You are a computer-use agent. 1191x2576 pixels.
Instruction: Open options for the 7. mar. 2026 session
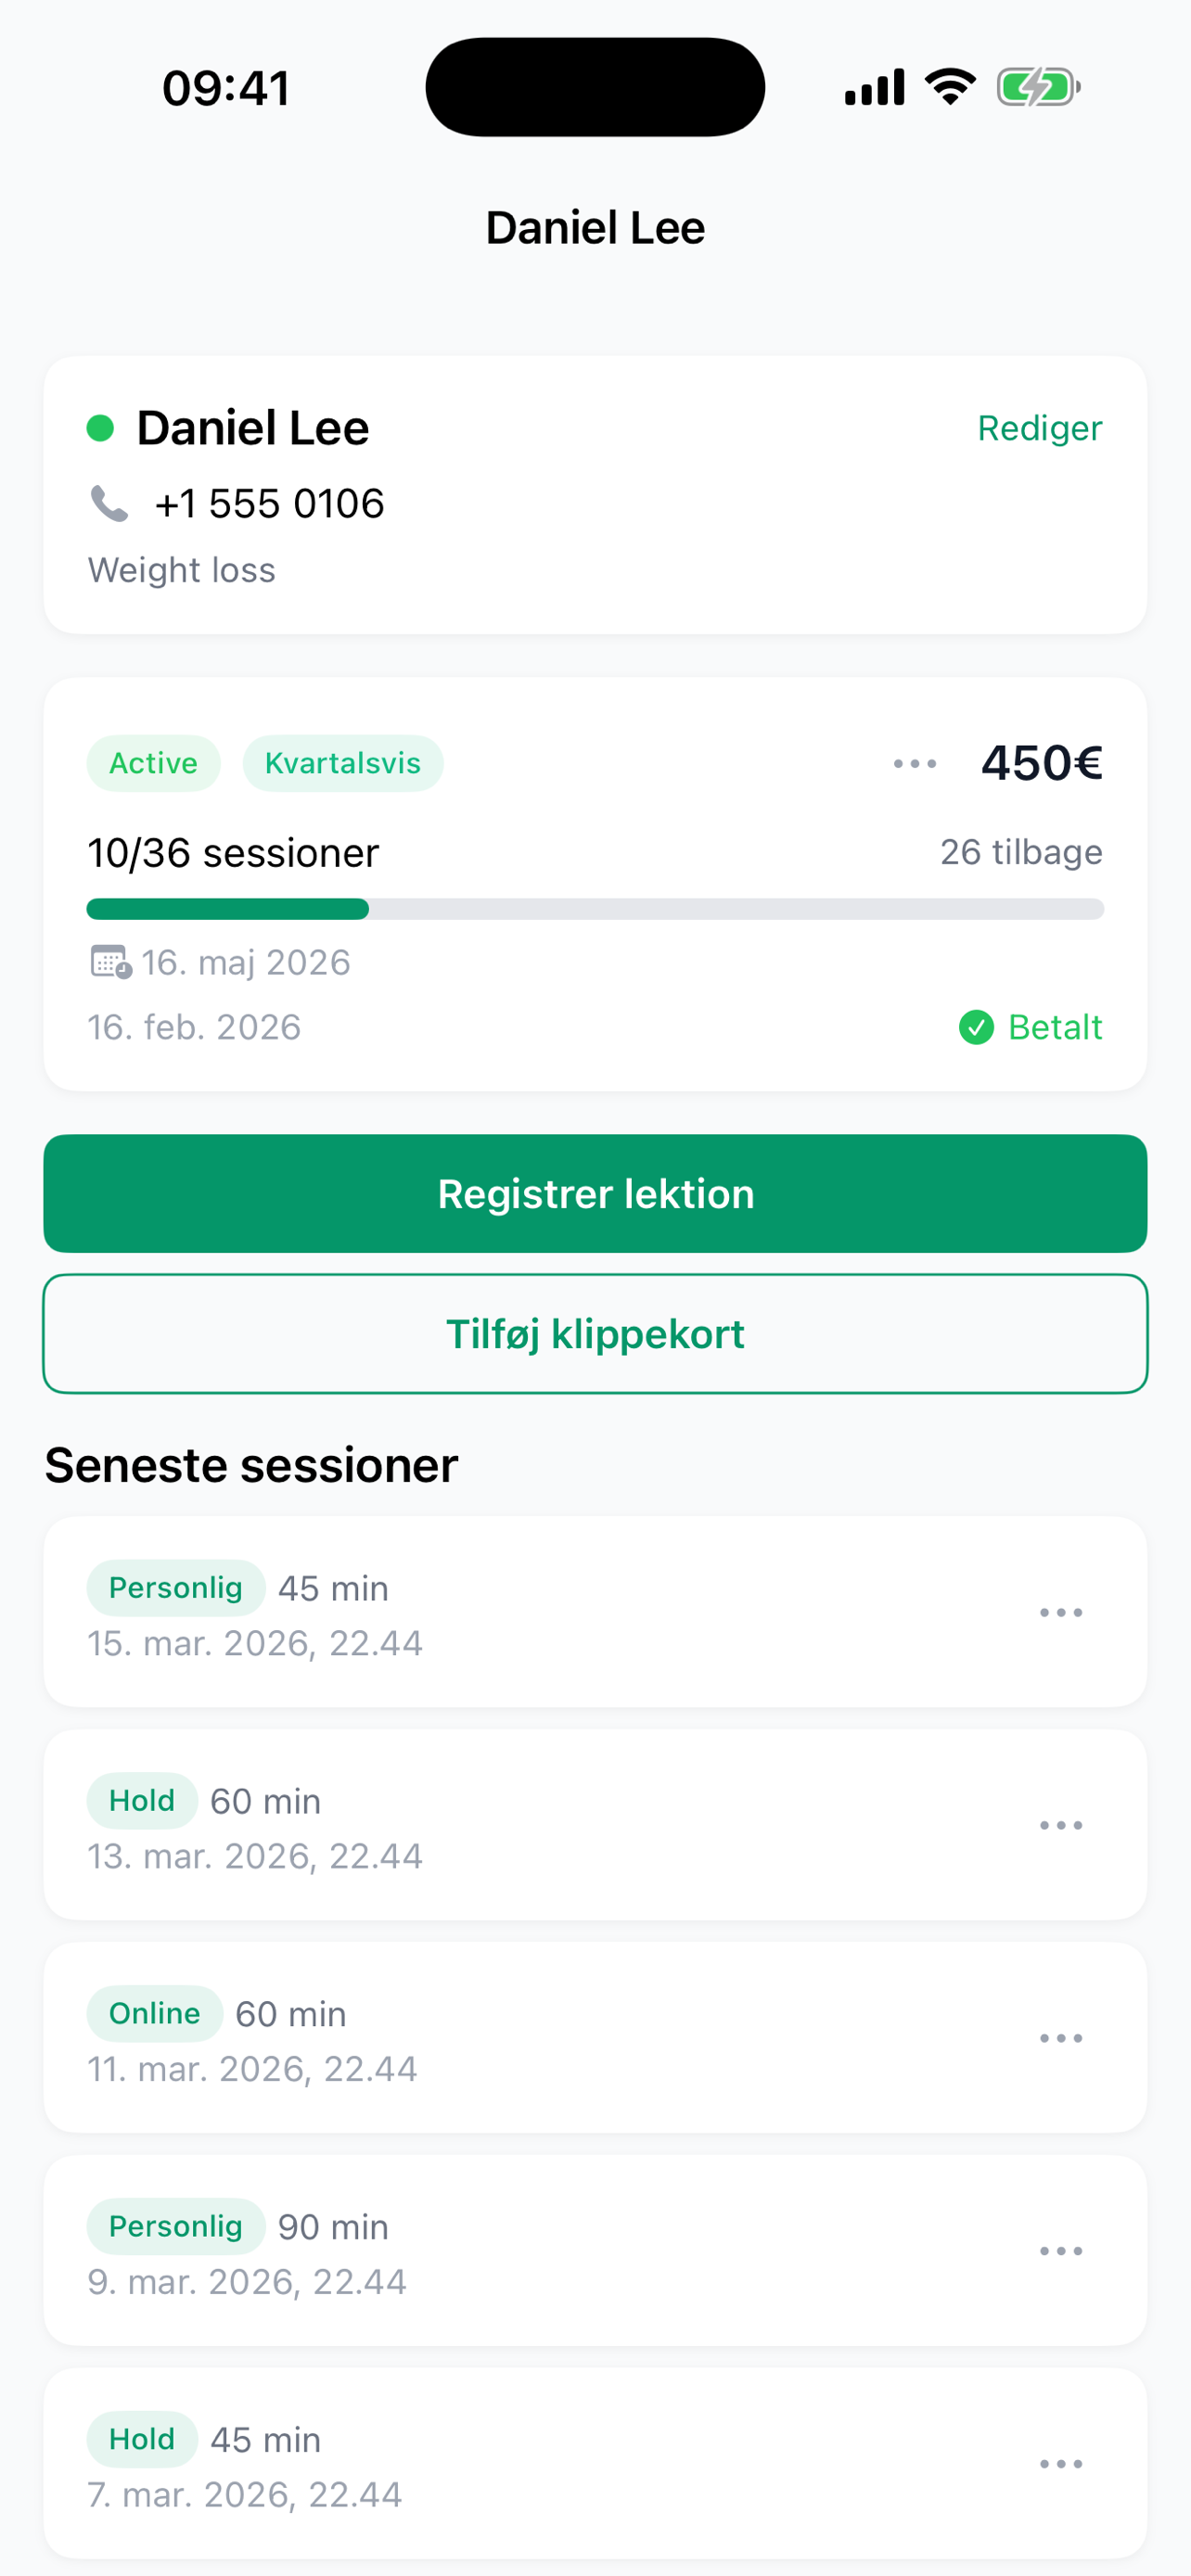[1060, 2465]
